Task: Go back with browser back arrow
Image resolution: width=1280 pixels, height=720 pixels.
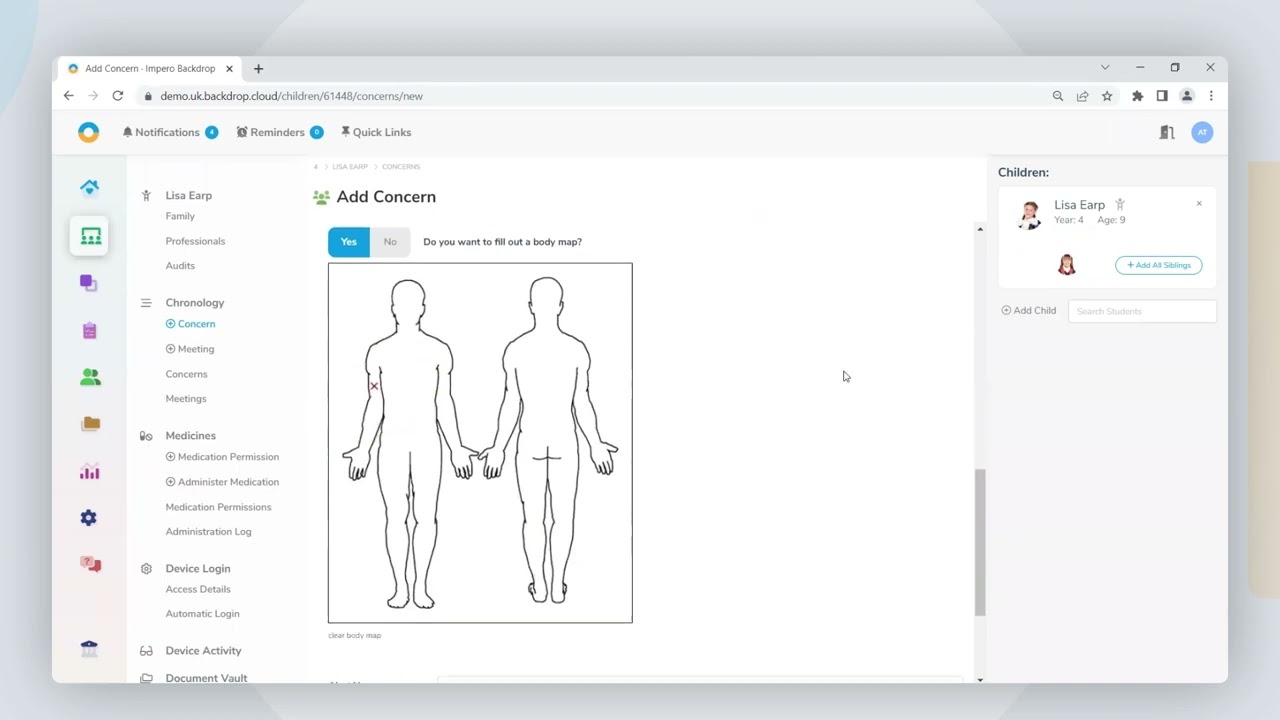Action: click(x=68, y=96)
